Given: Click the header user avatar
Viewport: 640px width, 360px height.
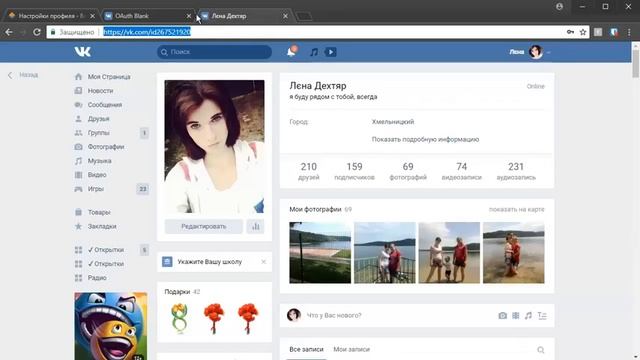Looking at the screenshot, I should (536, 52).
